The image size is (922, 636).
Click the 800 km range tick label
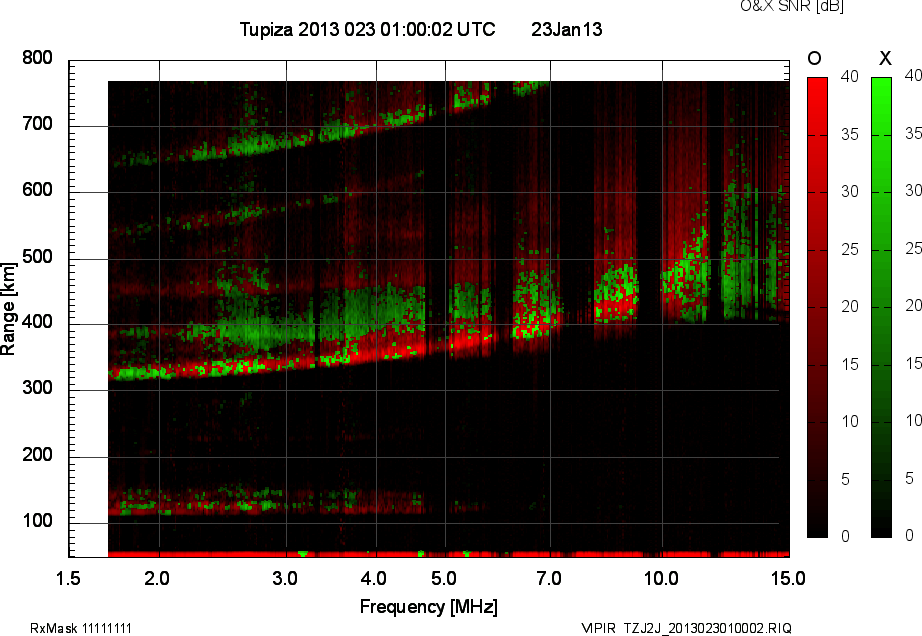[x=37, y=58]
